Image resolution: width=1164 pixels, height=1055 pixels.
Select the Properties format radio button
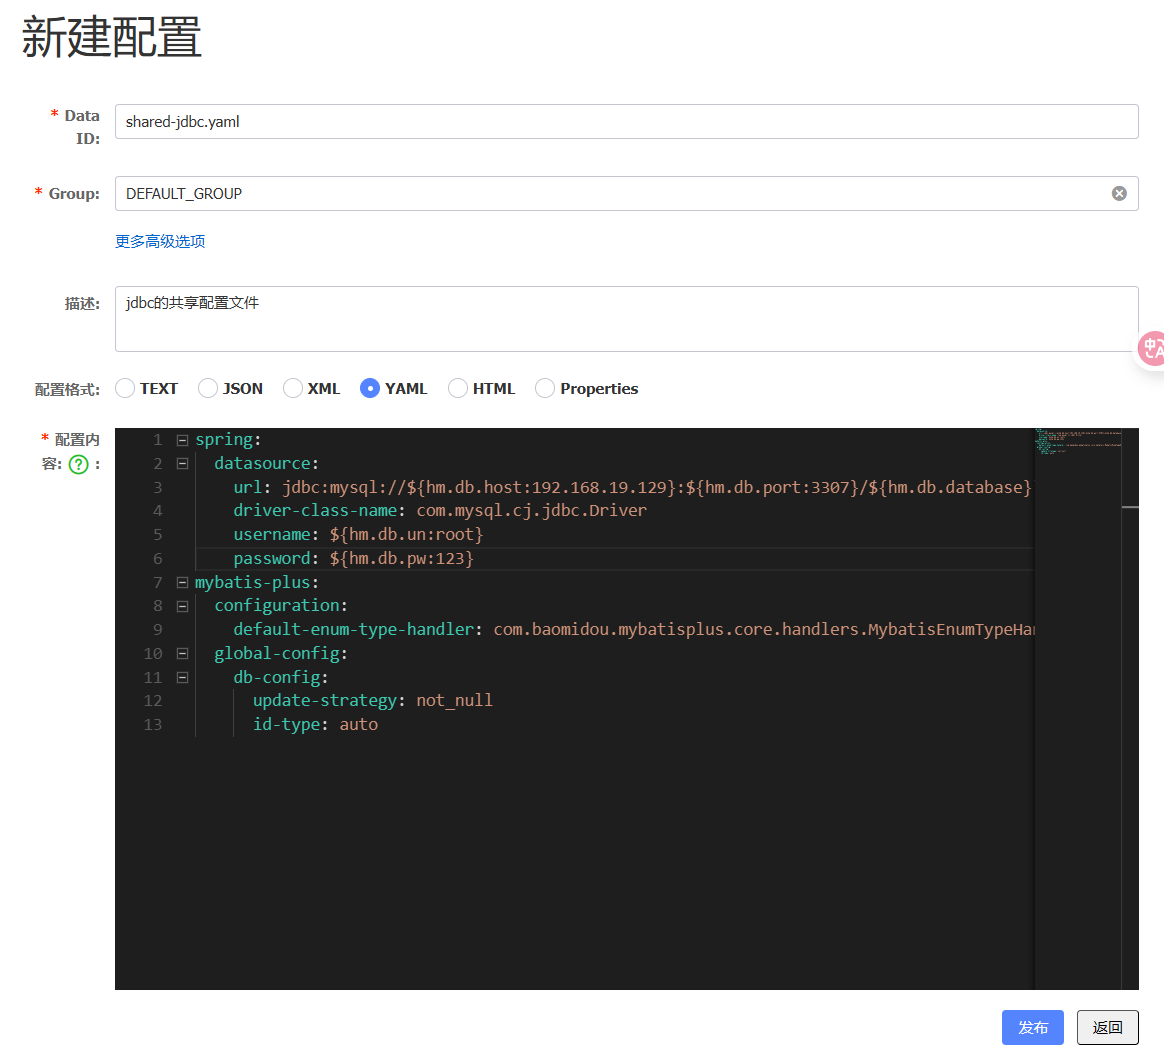pyautogui.click(x=545, y=388)
